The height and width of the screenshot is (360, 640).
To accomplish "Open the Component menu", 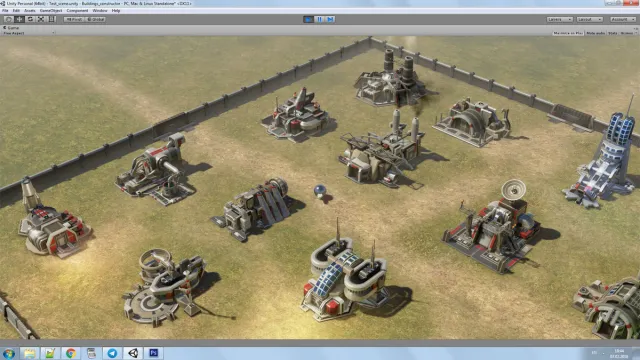I will coord(77,11).
